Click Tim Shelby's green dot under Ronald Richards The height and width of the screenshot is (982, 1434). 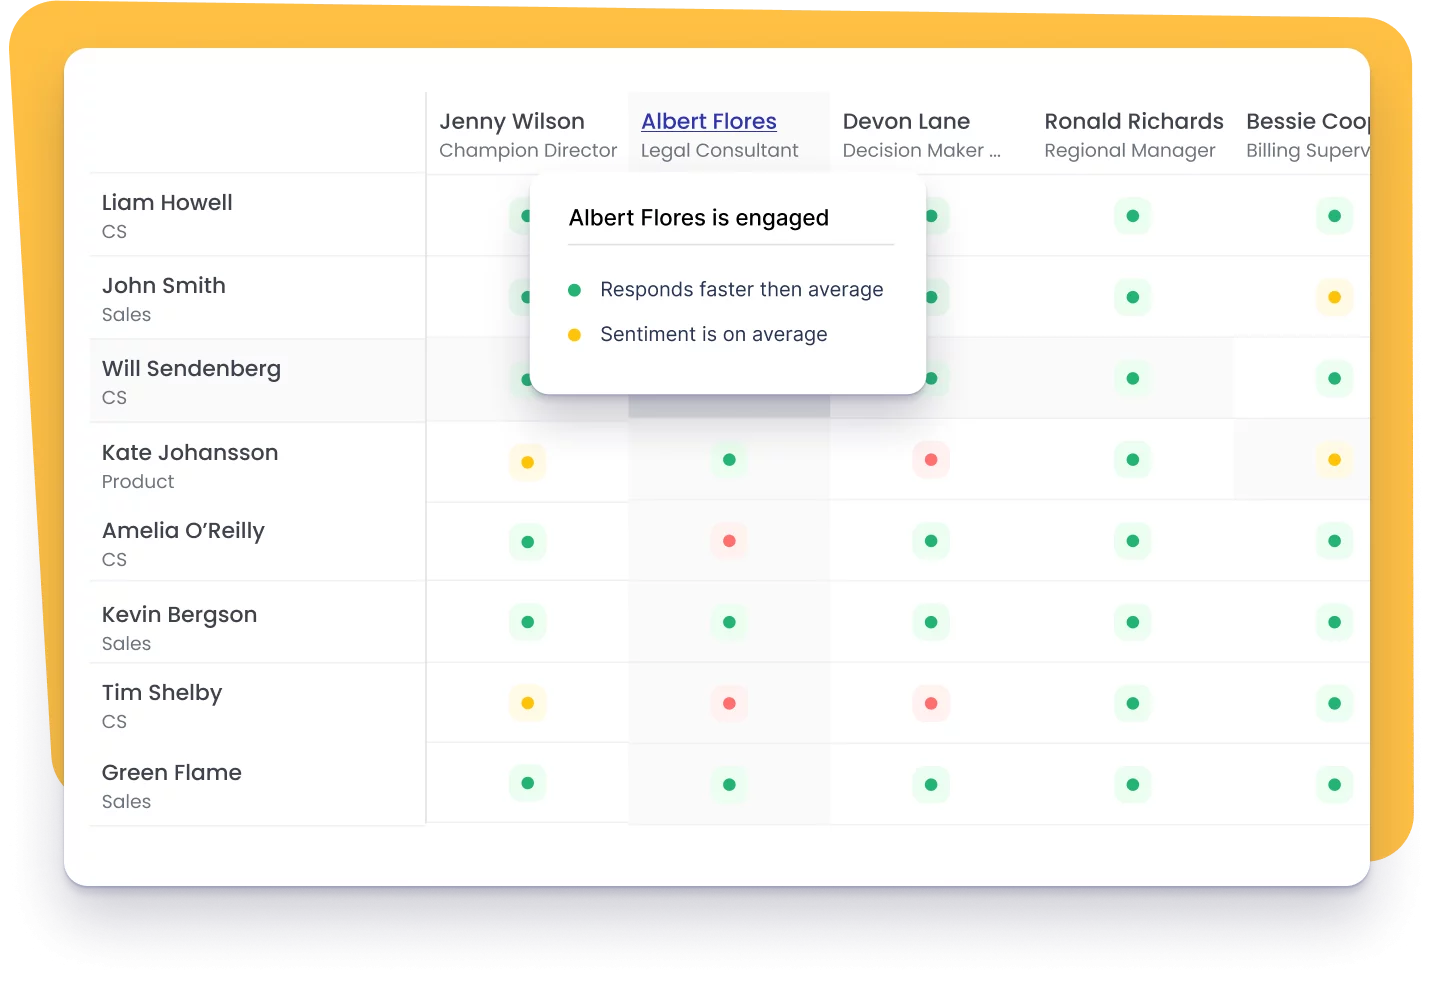point(1133,703)
